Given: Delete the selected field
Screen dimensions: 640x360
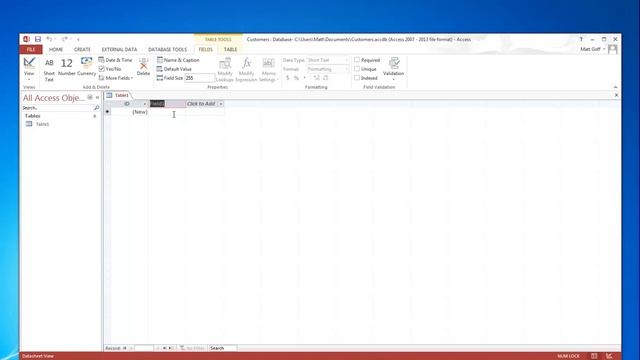Looking at the screenshot, I should (143, 67).
